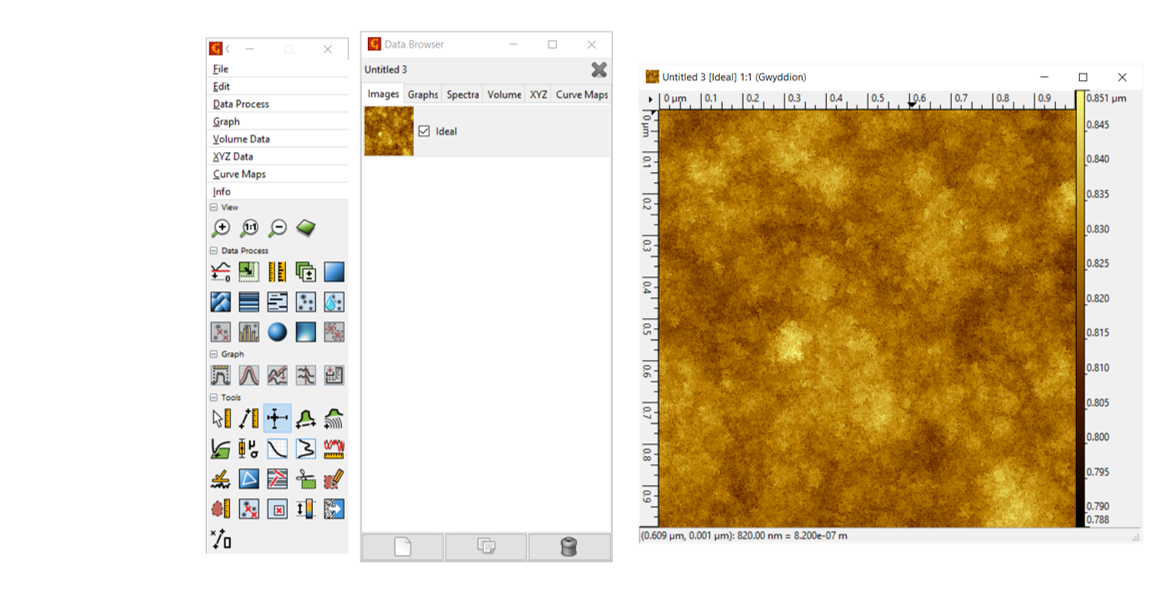Collapse the View toolbox section
The image size is (1156, 611).
pyautogui.click(x=214, y=208)
